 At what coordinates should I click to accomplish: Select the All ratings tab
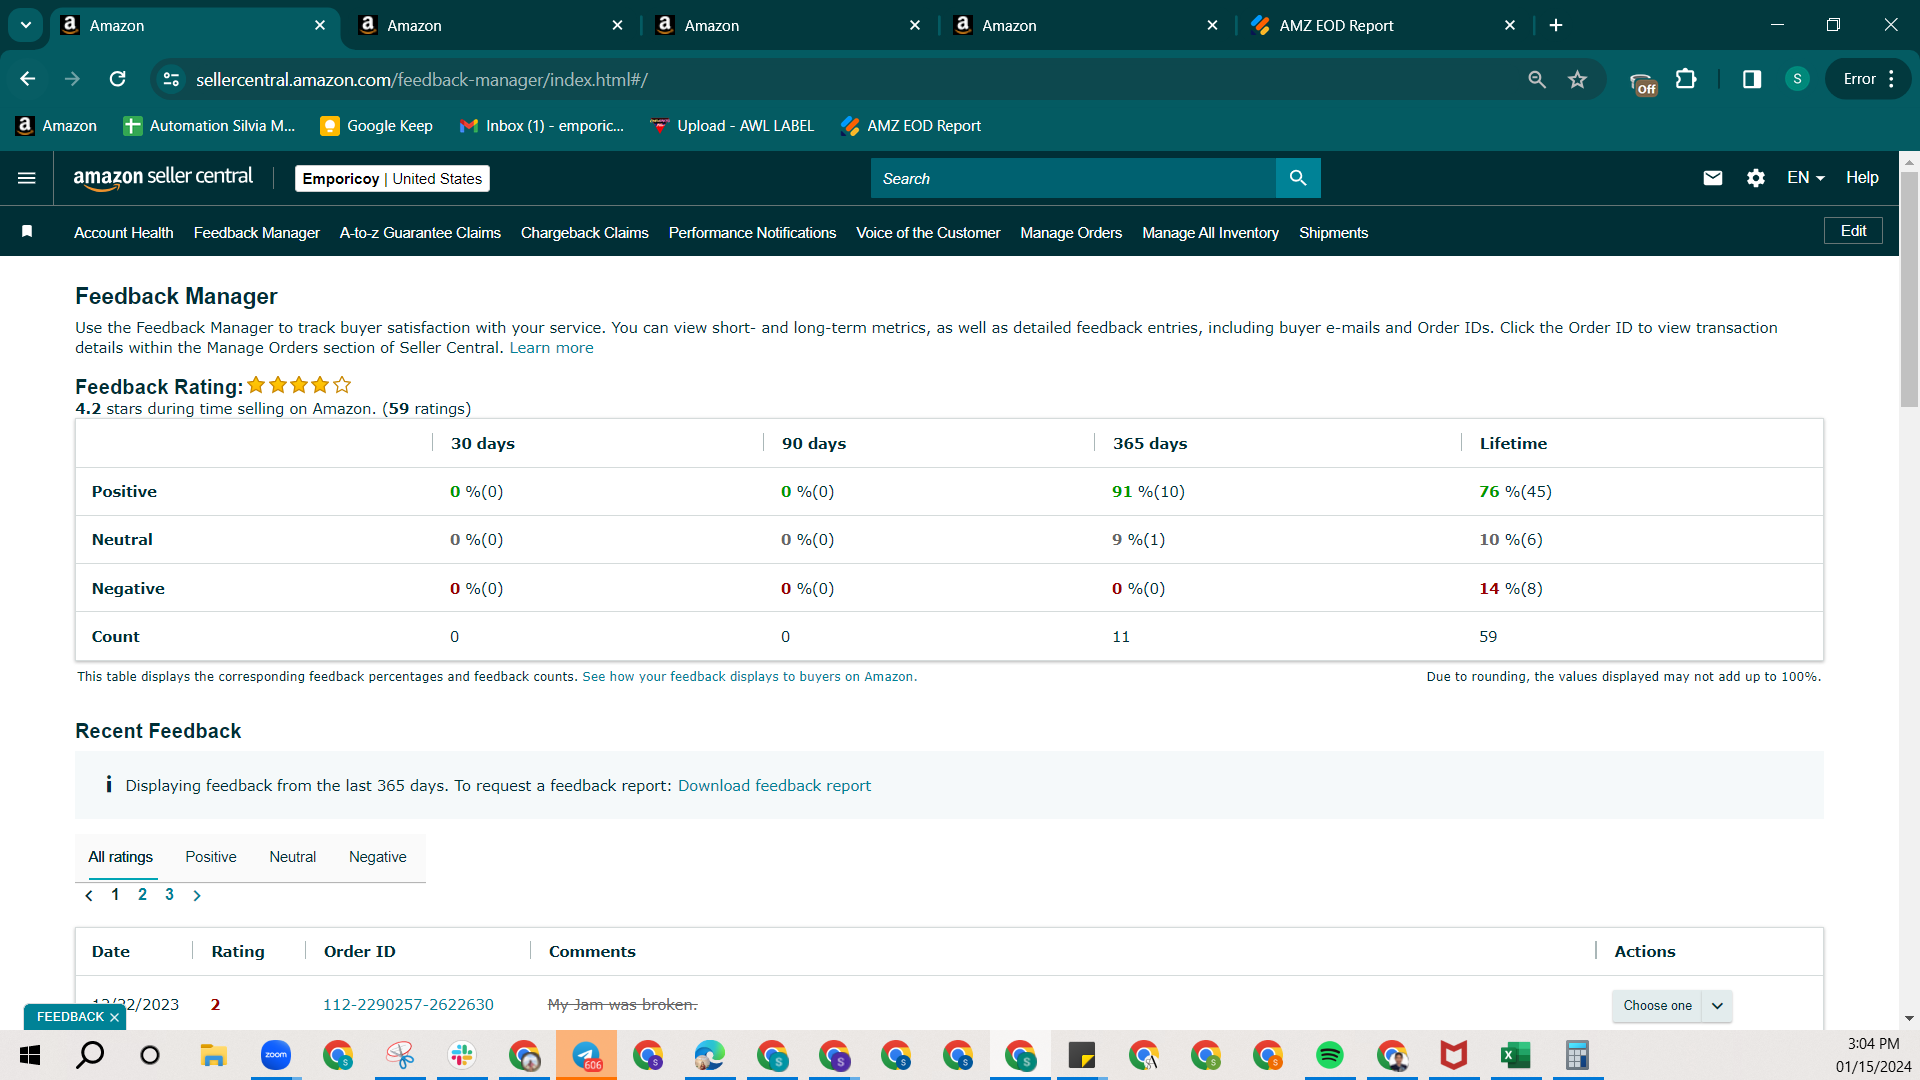coord(121,857)
